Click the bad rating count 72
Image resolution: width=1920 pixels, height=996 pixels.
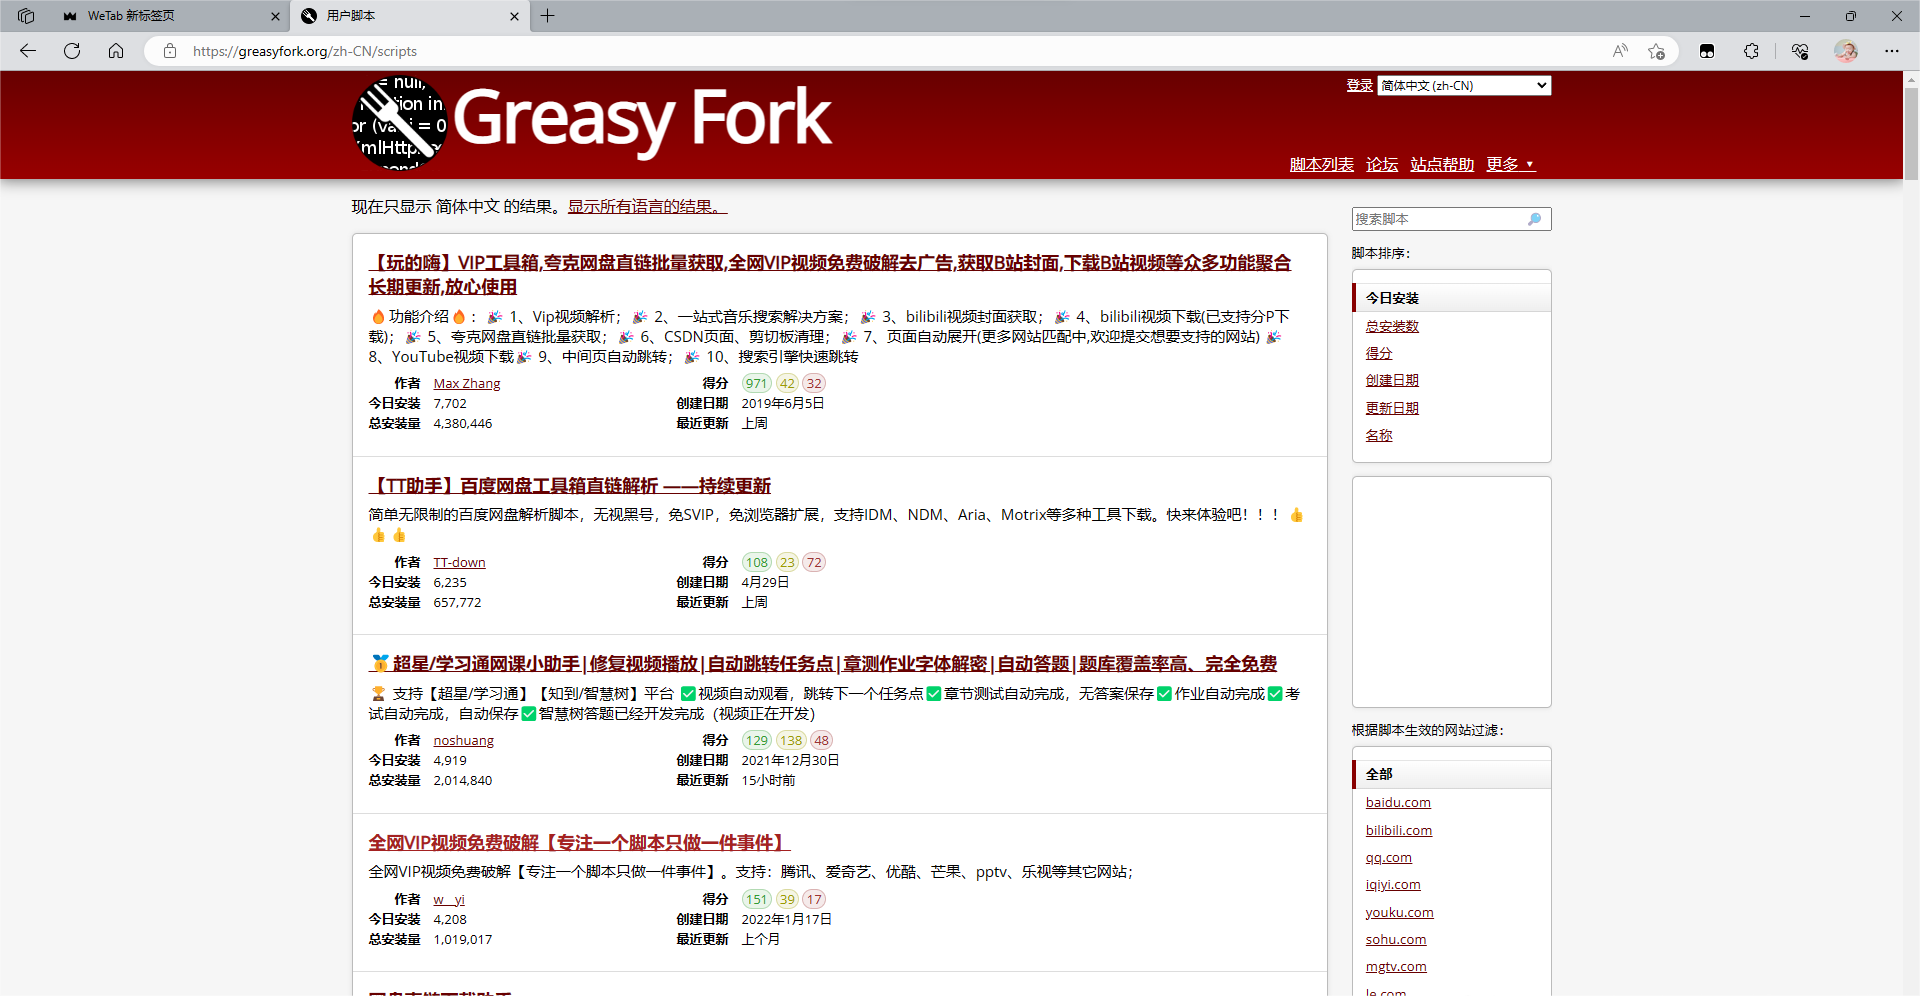pyautogui.click(x=814, y=563)
